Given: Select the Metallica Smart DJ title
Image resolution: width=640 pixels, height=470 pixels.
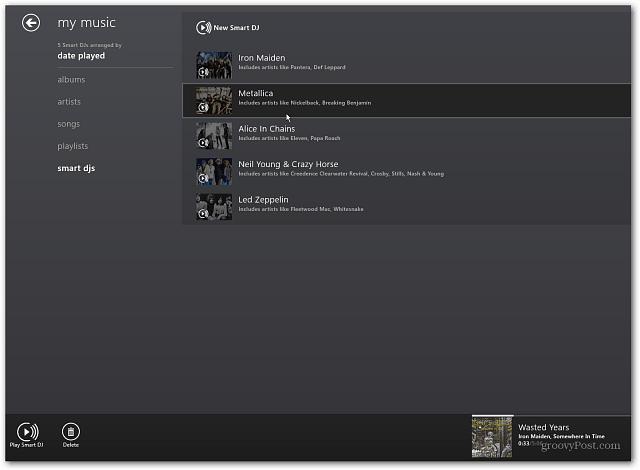Looking at the screenshot, I should 256,93.
